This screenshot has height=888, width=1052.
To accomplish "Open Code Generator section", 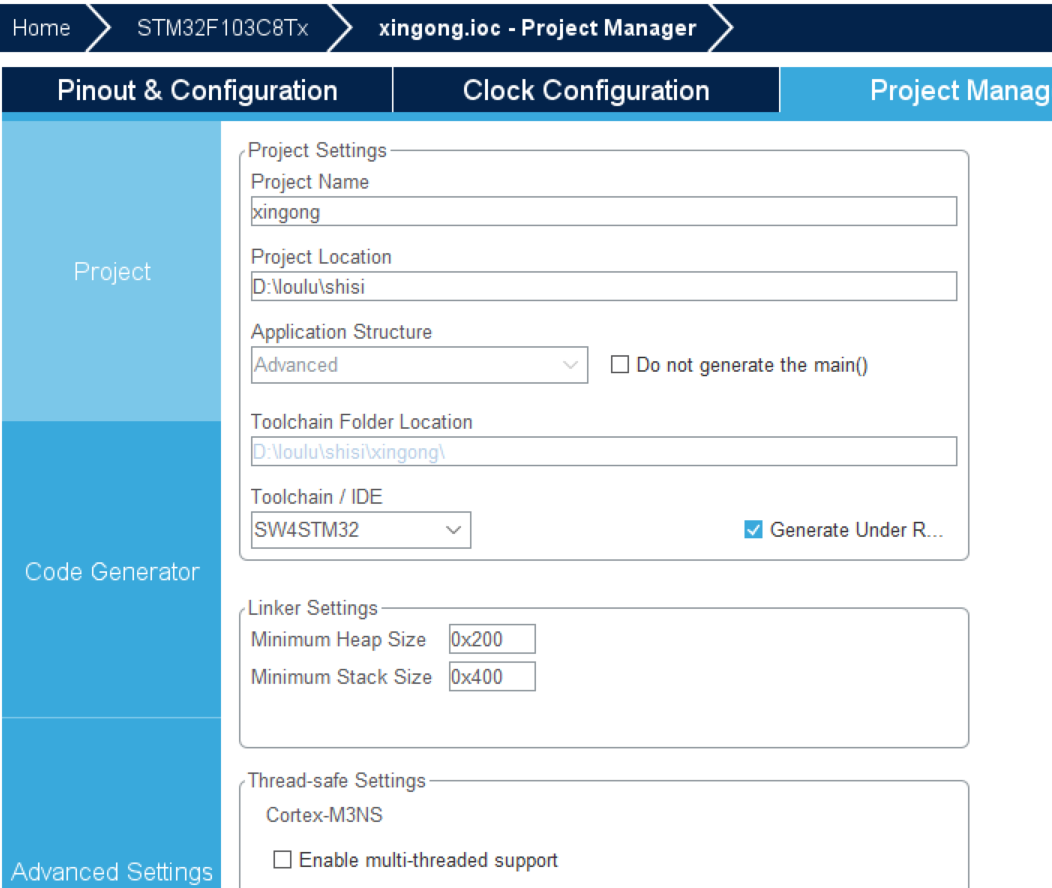I will pyautogui.click(x=111, y=571).
